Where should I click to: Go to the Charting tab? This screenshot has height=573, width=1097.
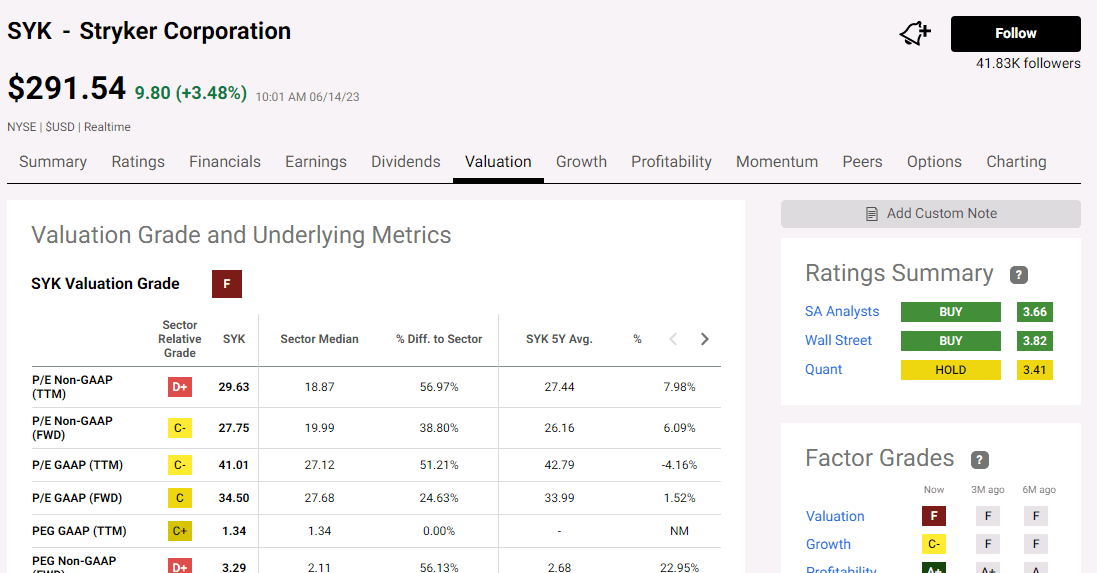tap(1016, 162)
